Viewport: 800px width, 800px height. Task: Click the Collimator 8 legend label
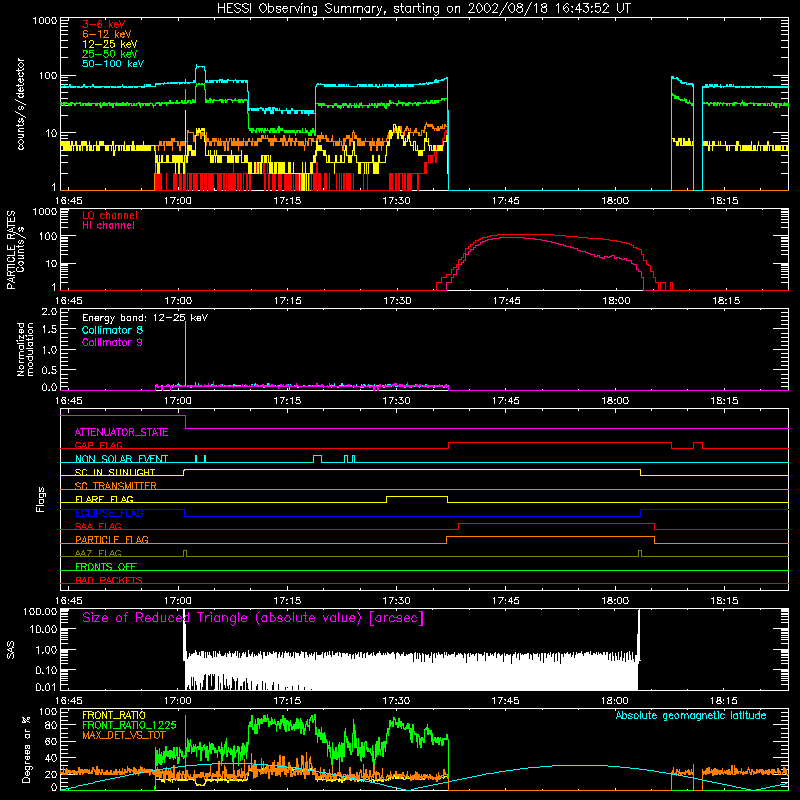112,330
